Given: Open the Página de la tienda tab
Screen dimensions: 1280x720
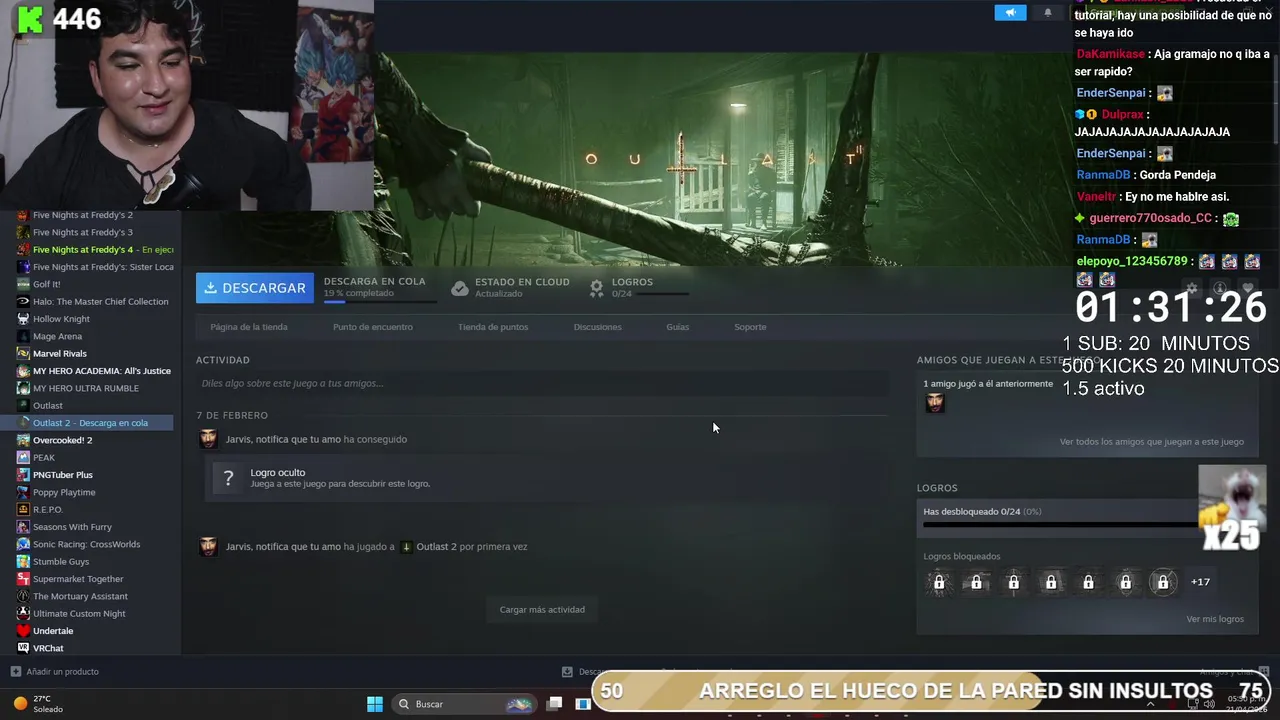Looking at the screenshot, I should [249, 327].
